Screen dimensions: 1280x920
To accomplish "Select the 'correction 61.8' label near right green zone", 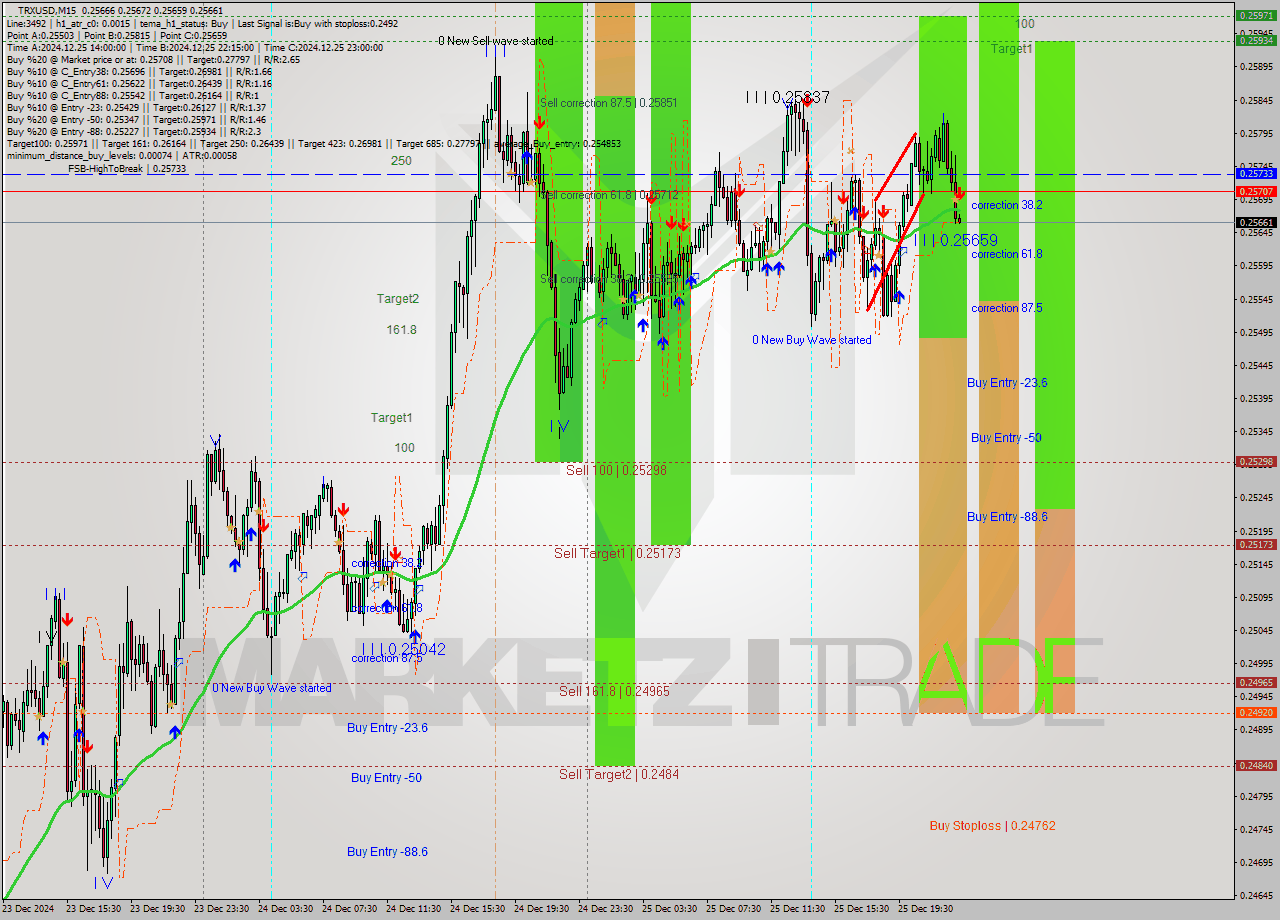I will [x=1007, y=255].
